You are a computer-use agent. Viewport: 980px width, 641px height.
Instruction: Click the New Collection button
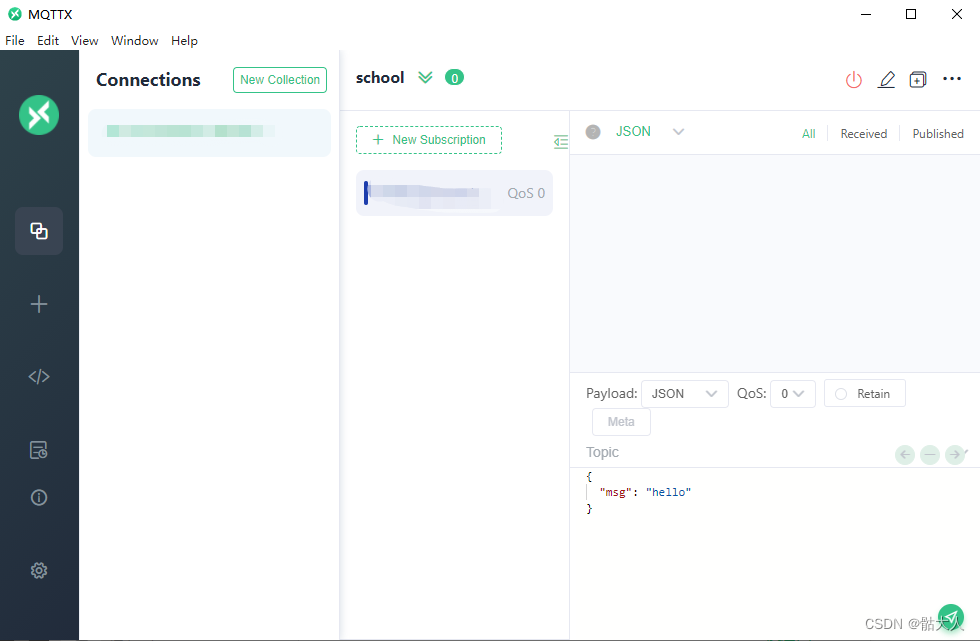pos(280,80)
